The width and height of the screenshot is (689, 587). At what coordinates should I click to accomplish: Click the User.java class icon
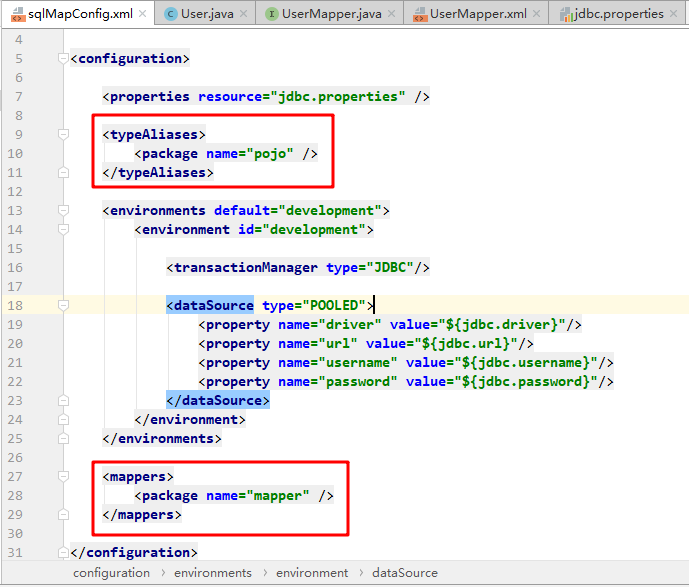click(170, 14)
